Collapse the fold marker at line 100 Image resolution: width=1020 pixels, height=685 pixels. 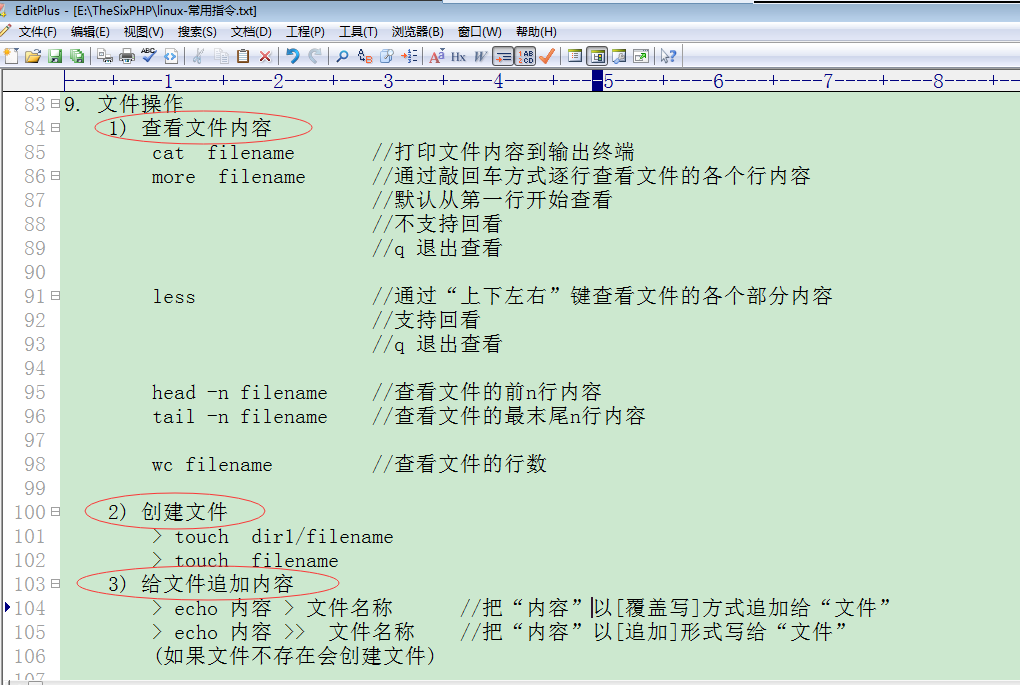pos(55,512)
